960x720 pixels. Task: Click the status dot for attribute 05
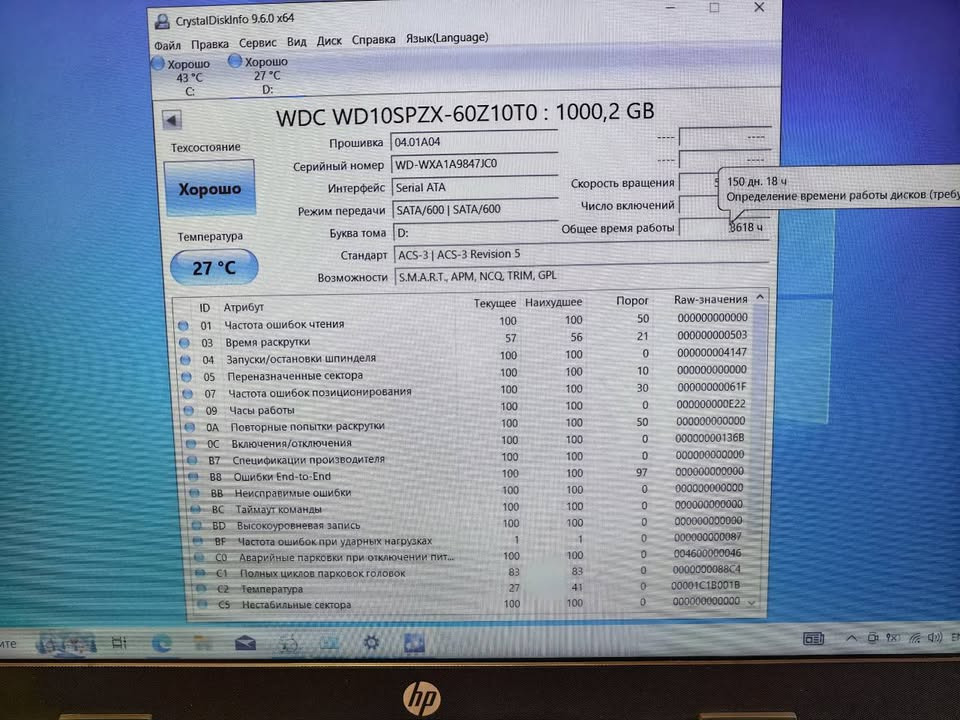coord(184,376)
